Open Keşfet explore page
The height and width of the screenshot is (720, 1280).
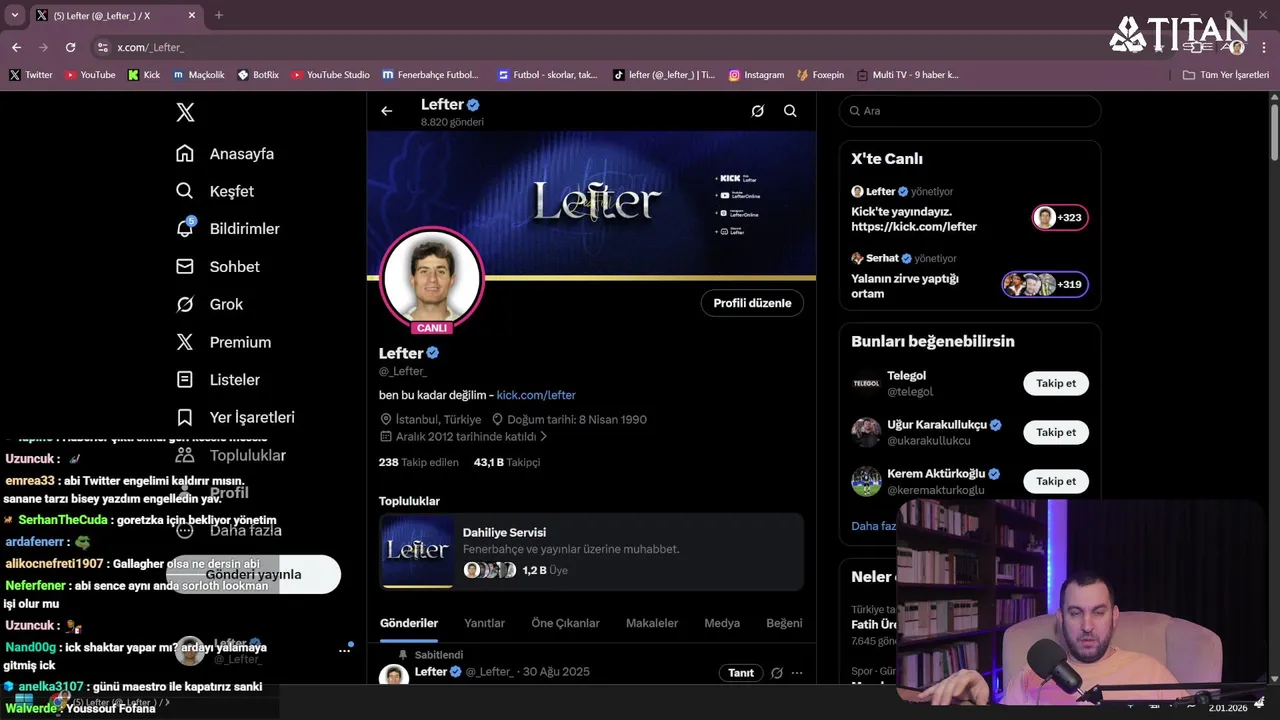click(216, 191)
